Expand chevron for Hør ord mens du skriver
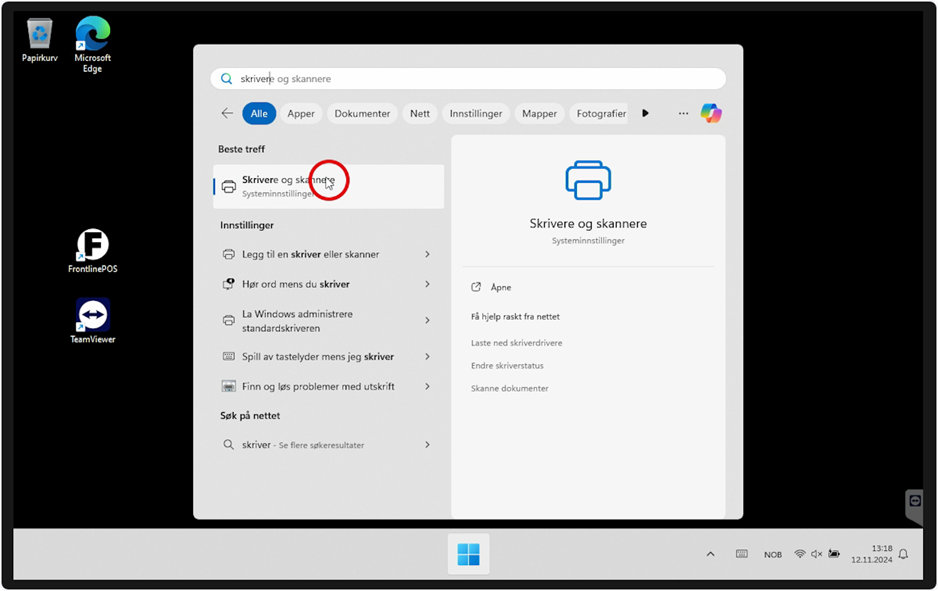Viewport: 938px width, 591px height. click(x=427, y=284)
